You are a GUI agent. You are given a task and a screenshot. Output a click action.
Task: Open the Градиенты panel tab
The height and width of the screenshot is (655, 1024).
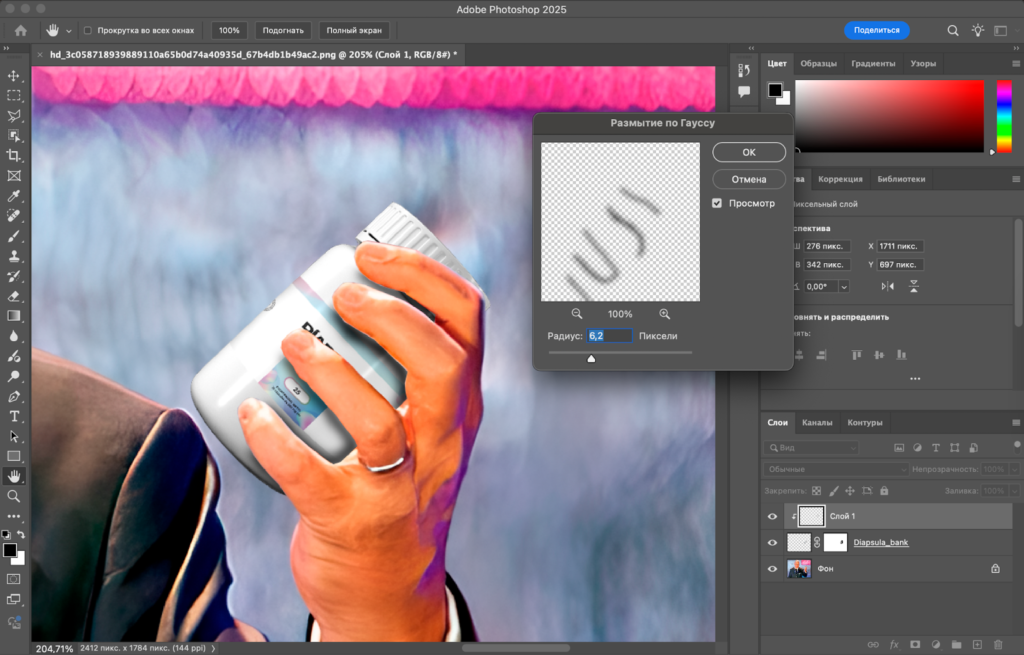872,64
